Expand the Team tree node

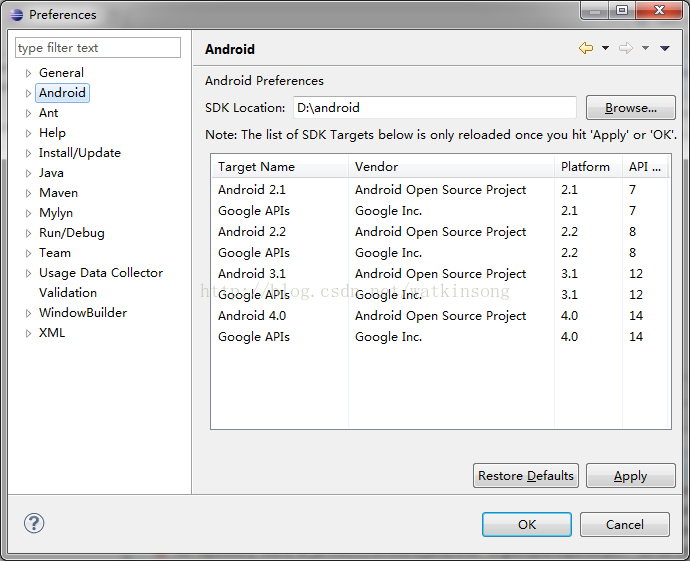(x=28, y=253)
